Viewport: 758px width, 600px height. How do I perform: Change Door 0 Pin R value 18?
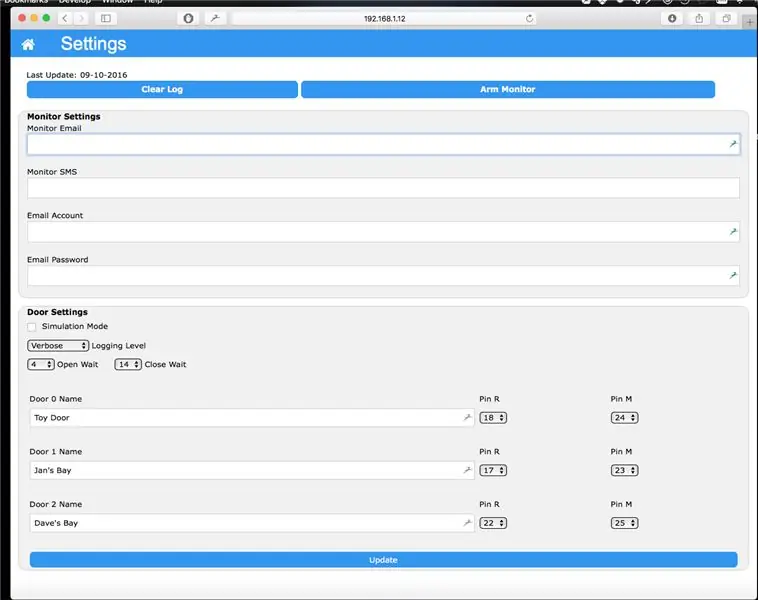[493, 417]
